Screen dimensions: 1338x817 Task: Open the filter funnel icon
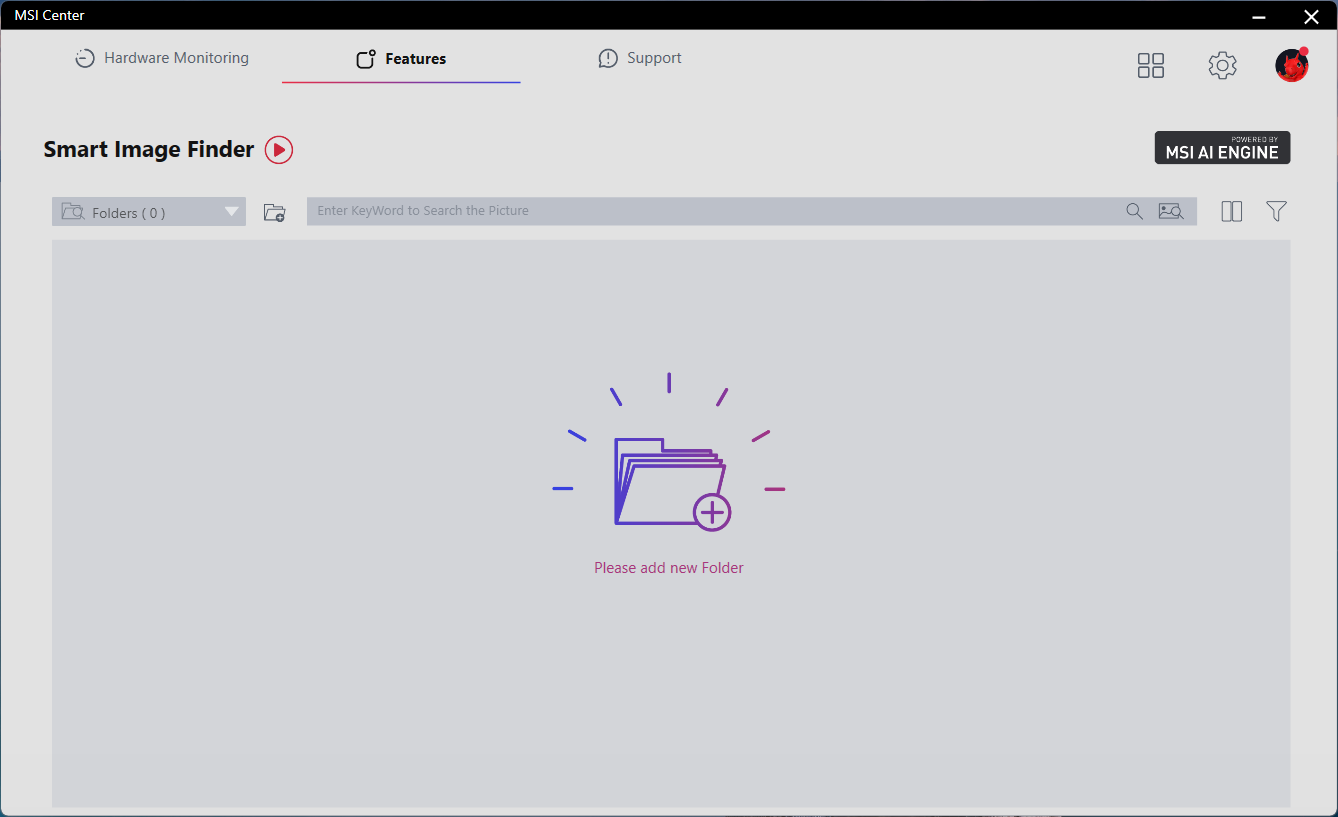(x=1276, y=211)
